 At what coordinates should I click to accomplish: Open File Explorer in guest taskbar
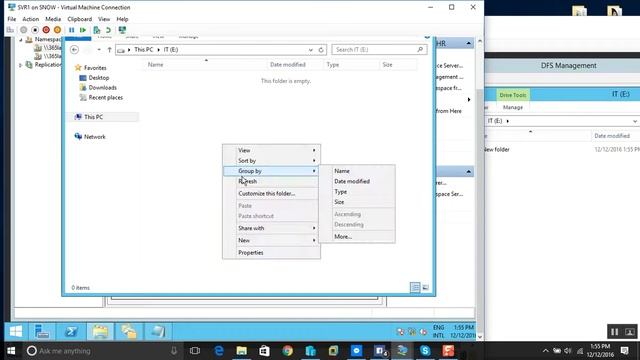pyautogui.click(x=100, y=331)
